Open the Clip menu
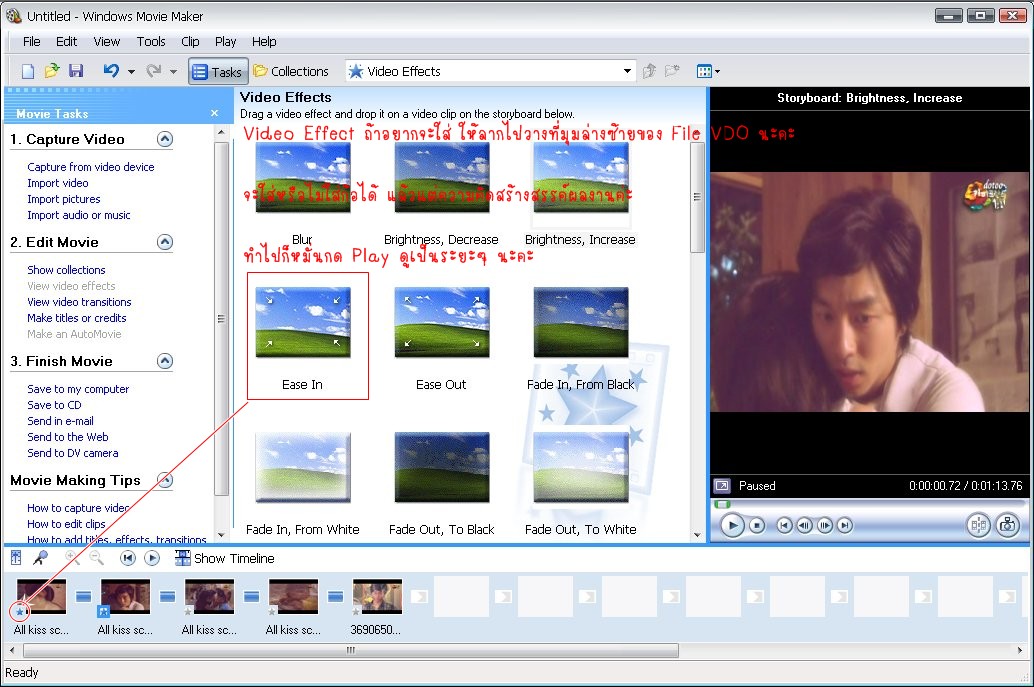This screenshot has height=687, width=1034. click(x=191, y=42)
